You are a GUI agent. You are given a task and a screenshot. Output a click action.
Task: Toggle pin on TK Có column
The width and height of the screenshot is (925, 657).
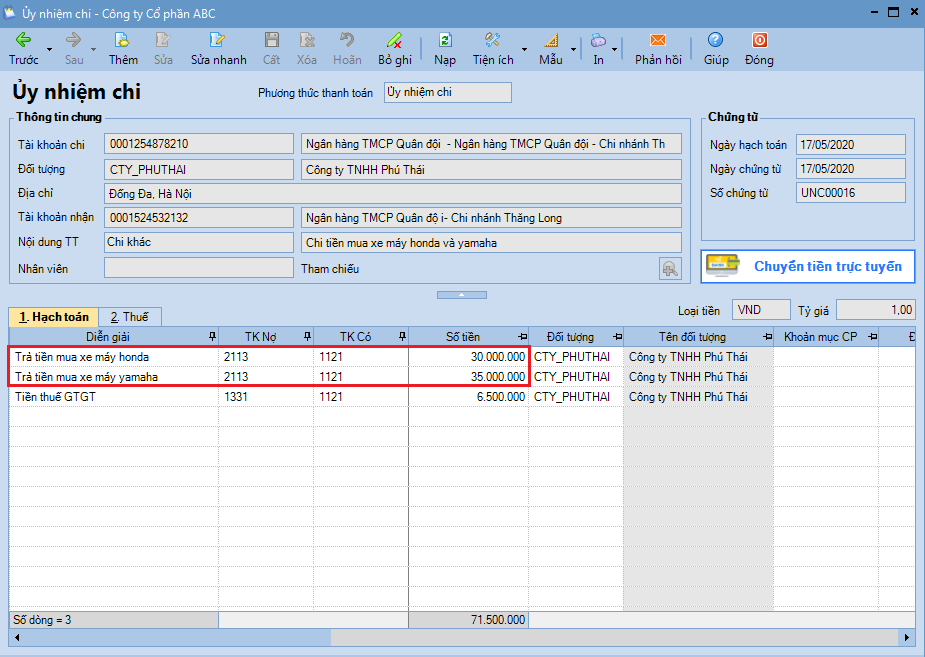(402, 337)
